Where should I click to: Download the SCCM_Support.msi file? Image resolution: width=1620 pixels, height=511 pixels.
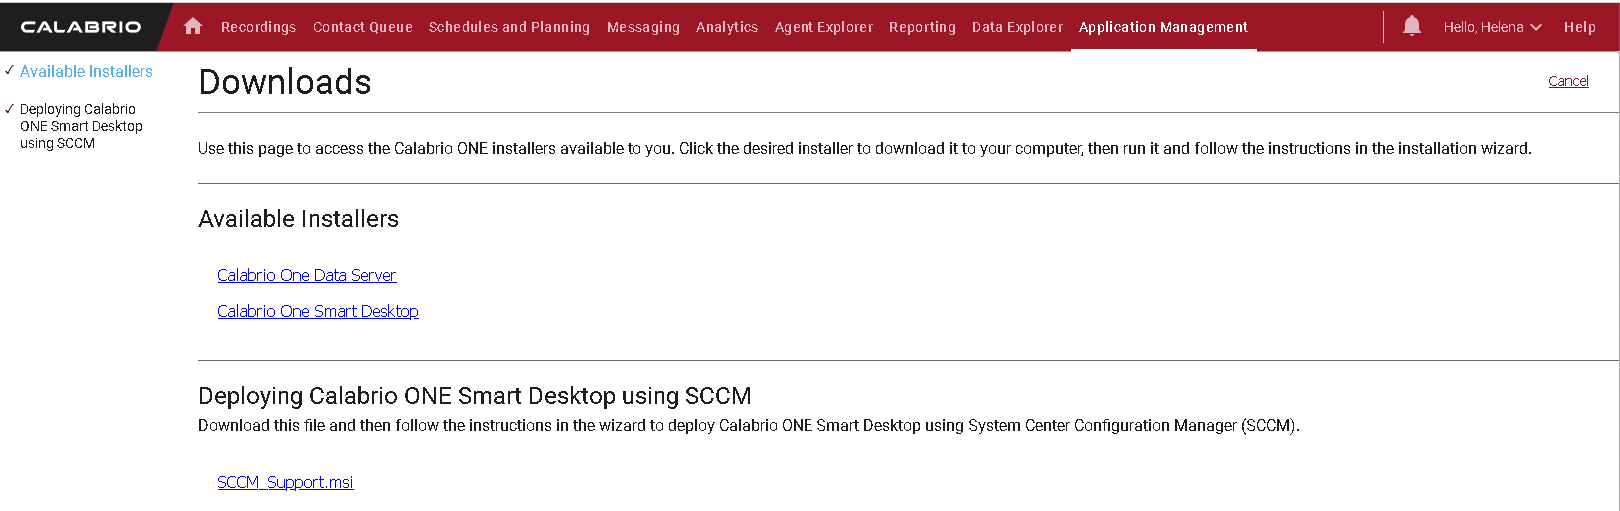285,482
